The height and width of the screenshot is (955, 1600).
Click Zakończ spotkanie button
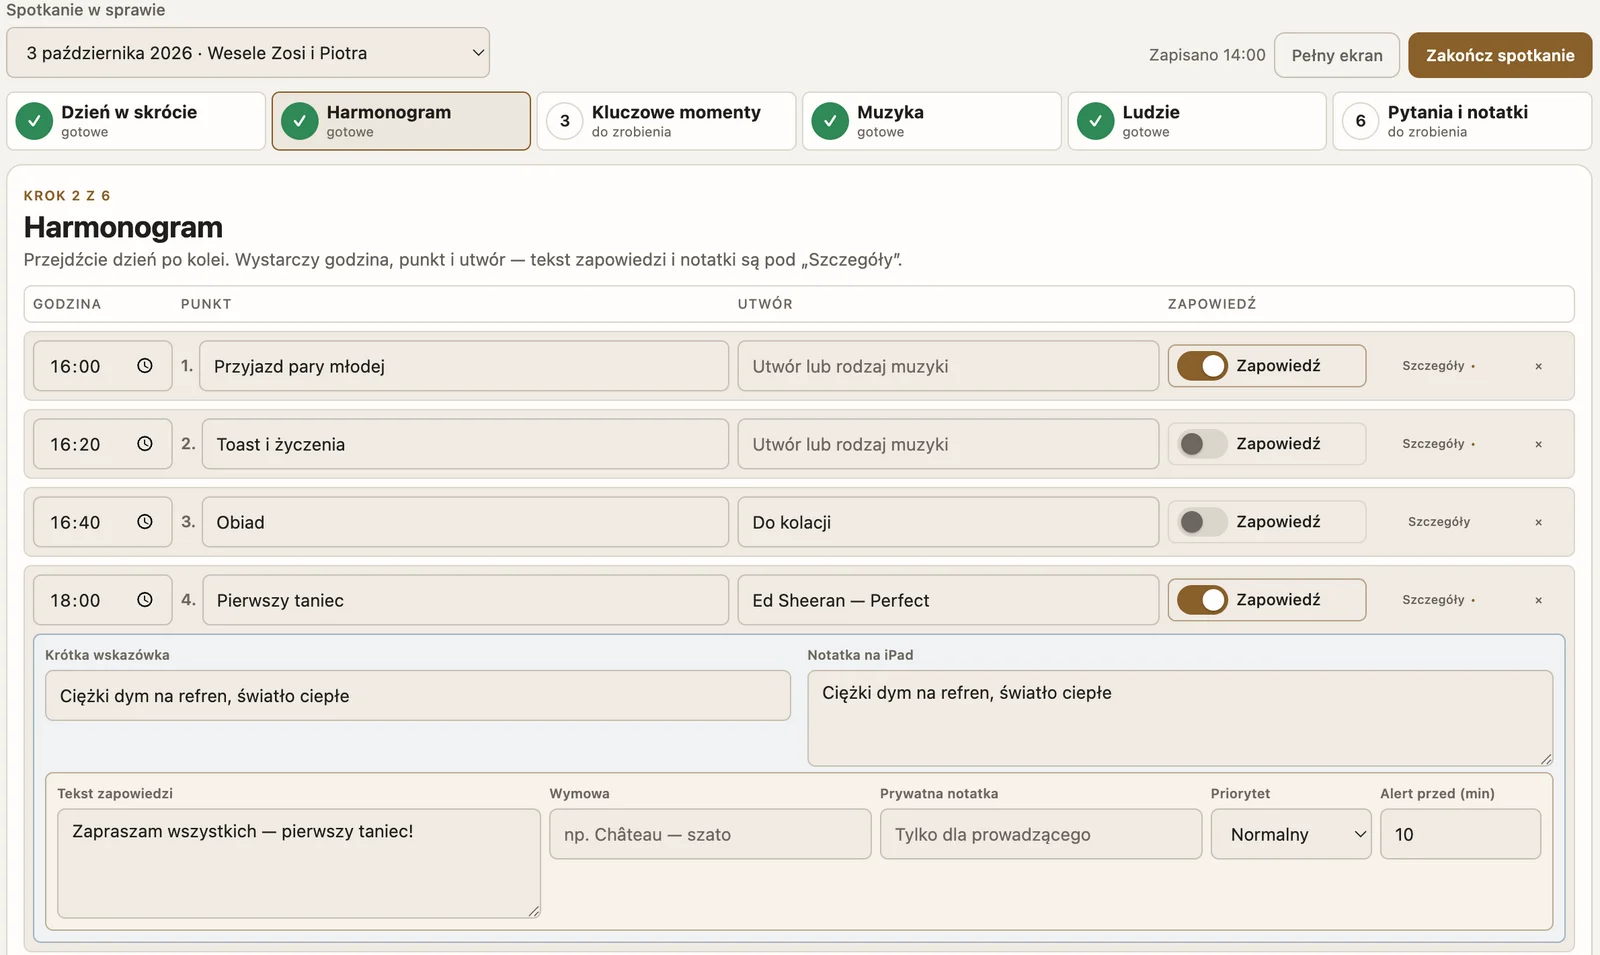(1500, 55)
